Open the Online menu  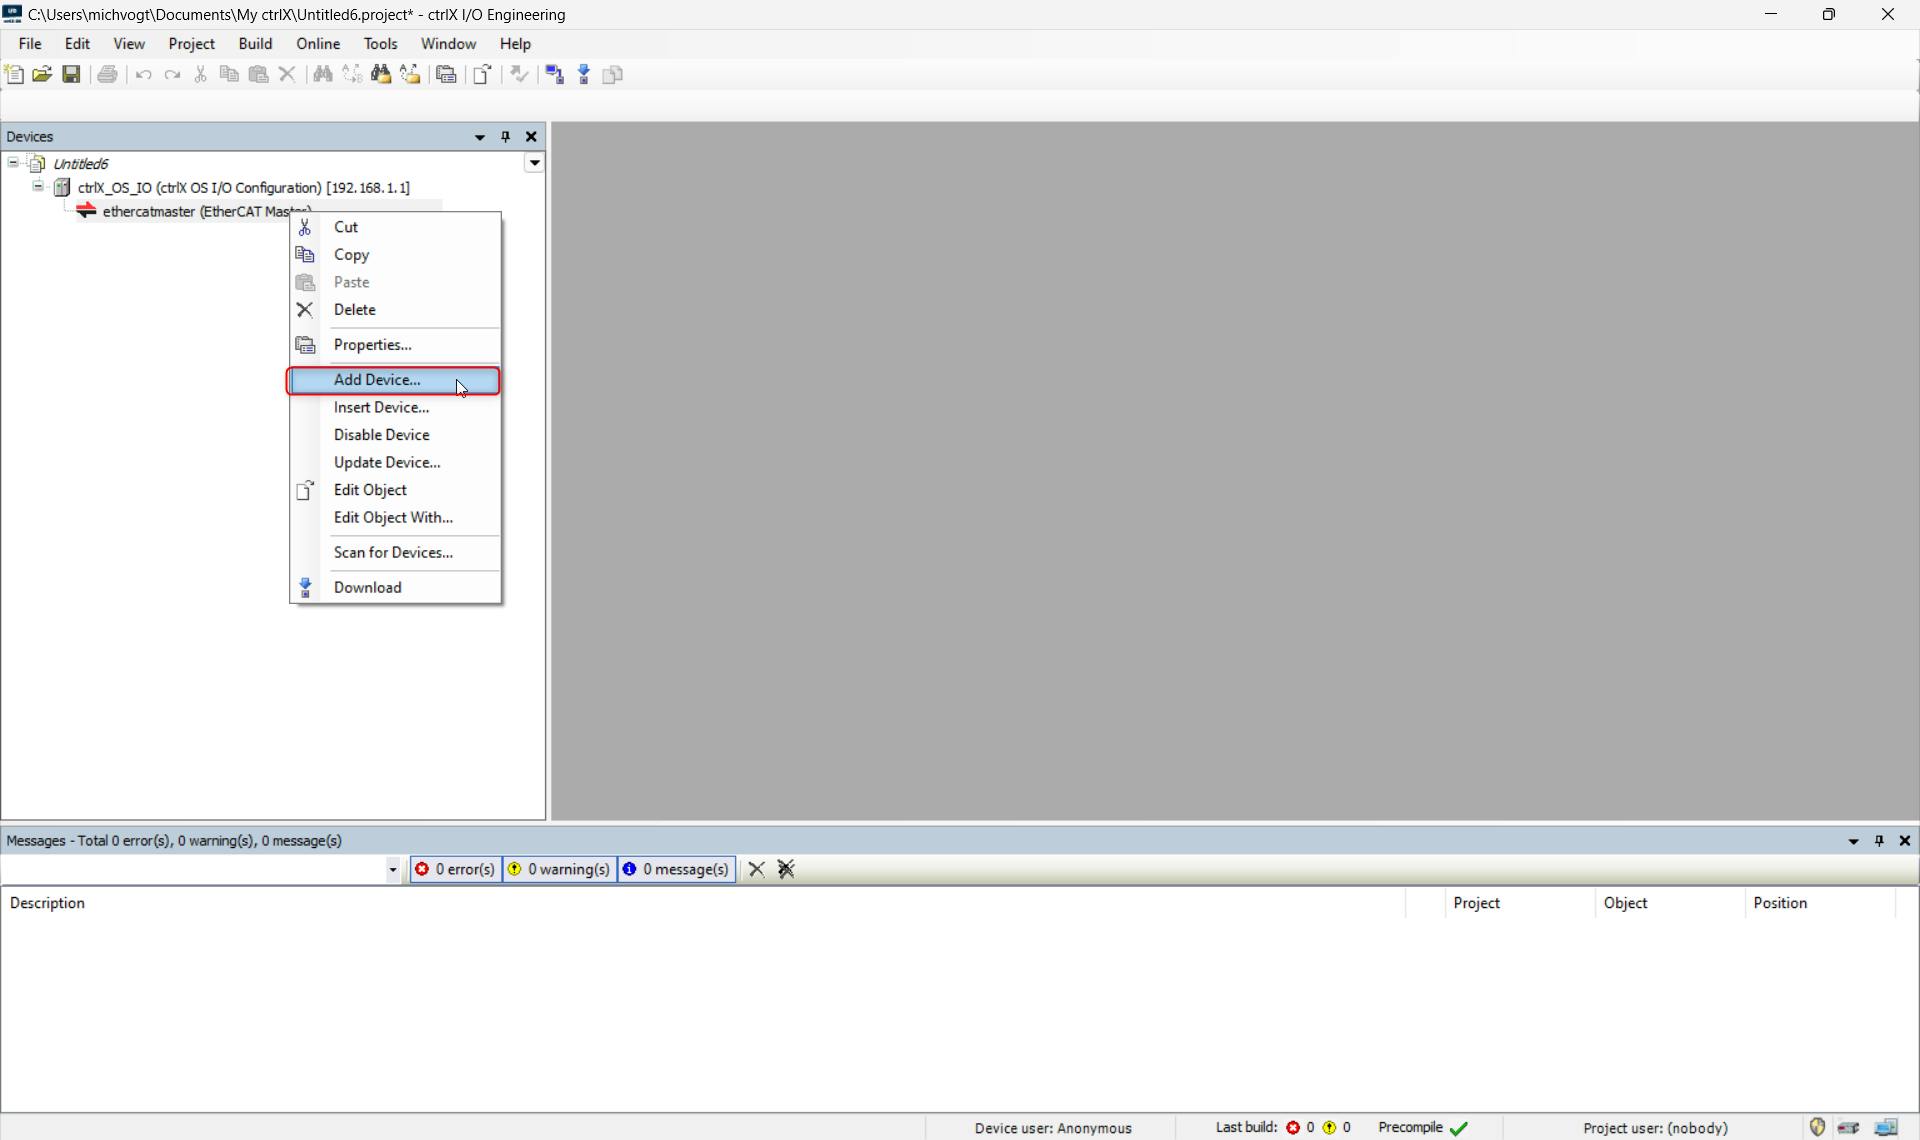[x=318, y=44]
